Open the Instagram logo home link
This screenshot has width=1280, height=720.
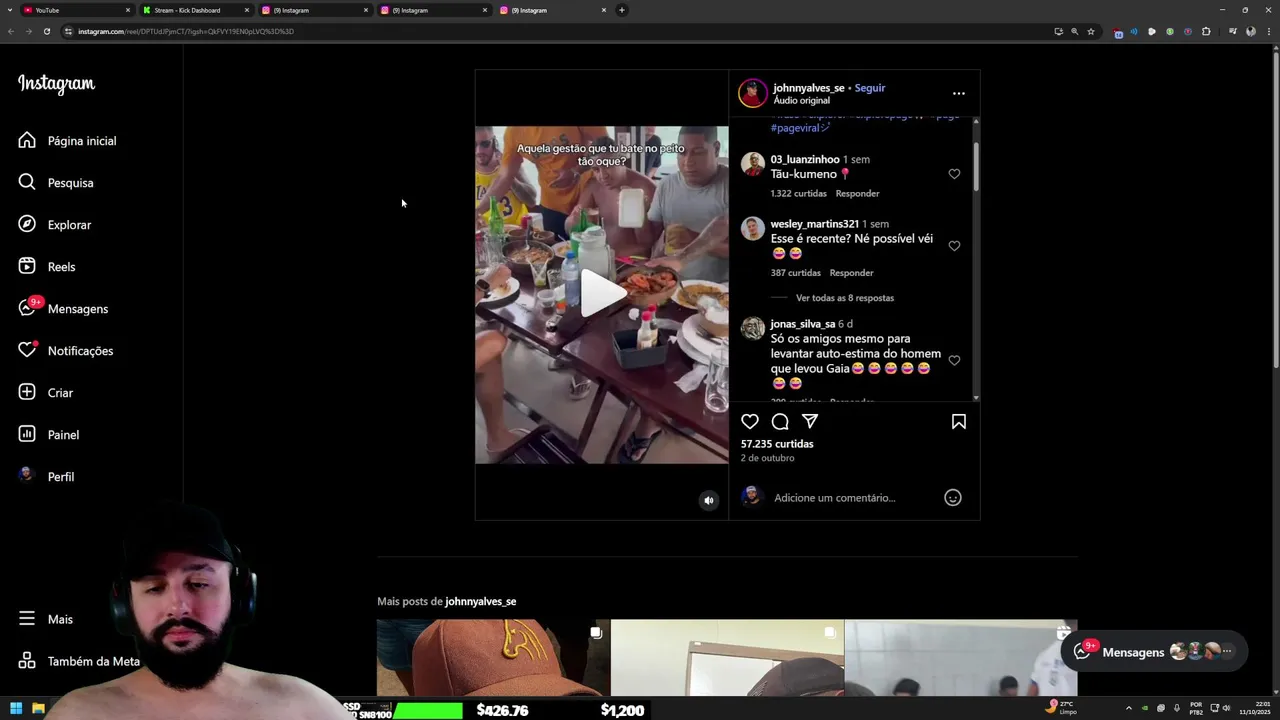tap(56, 84)
